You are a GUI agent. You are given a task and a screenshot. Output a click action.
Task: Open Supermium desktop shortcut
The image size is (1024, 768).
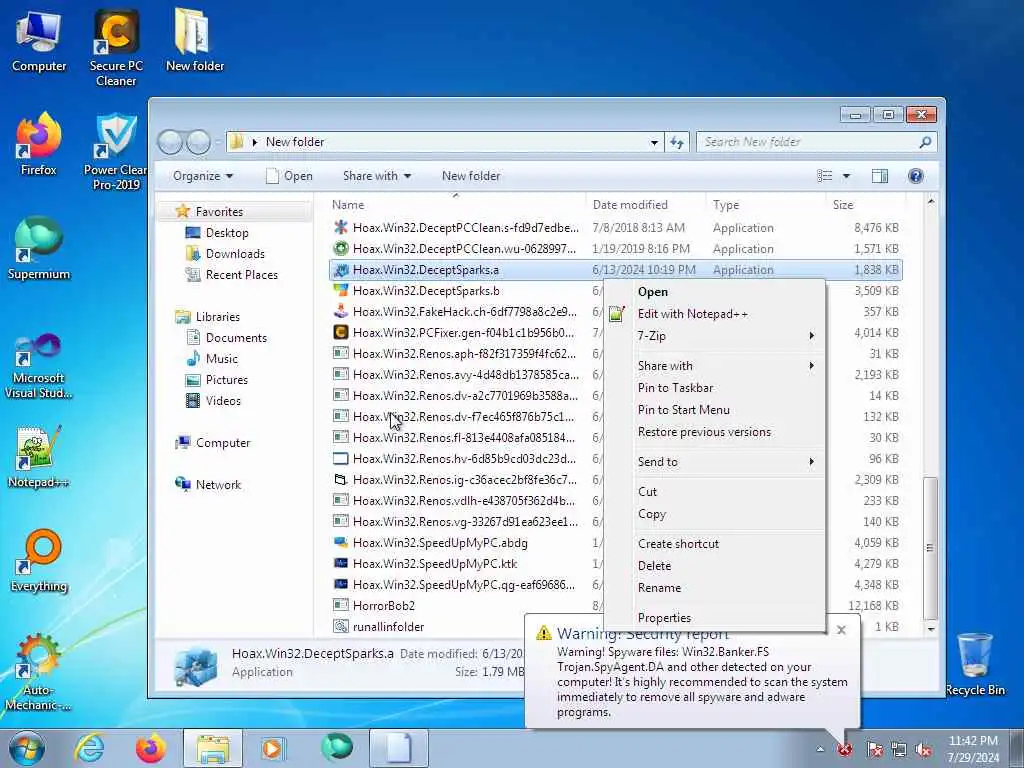(x=39, y=249)
